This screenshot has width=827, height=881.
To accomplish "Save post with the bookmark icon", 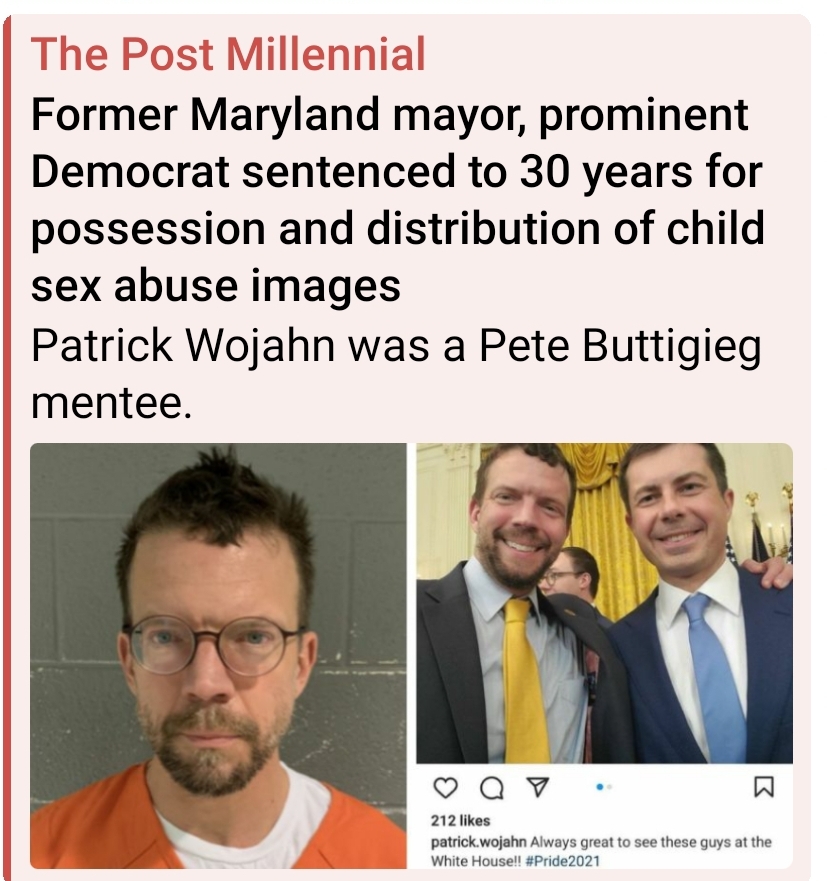I will tap(764, 787).
